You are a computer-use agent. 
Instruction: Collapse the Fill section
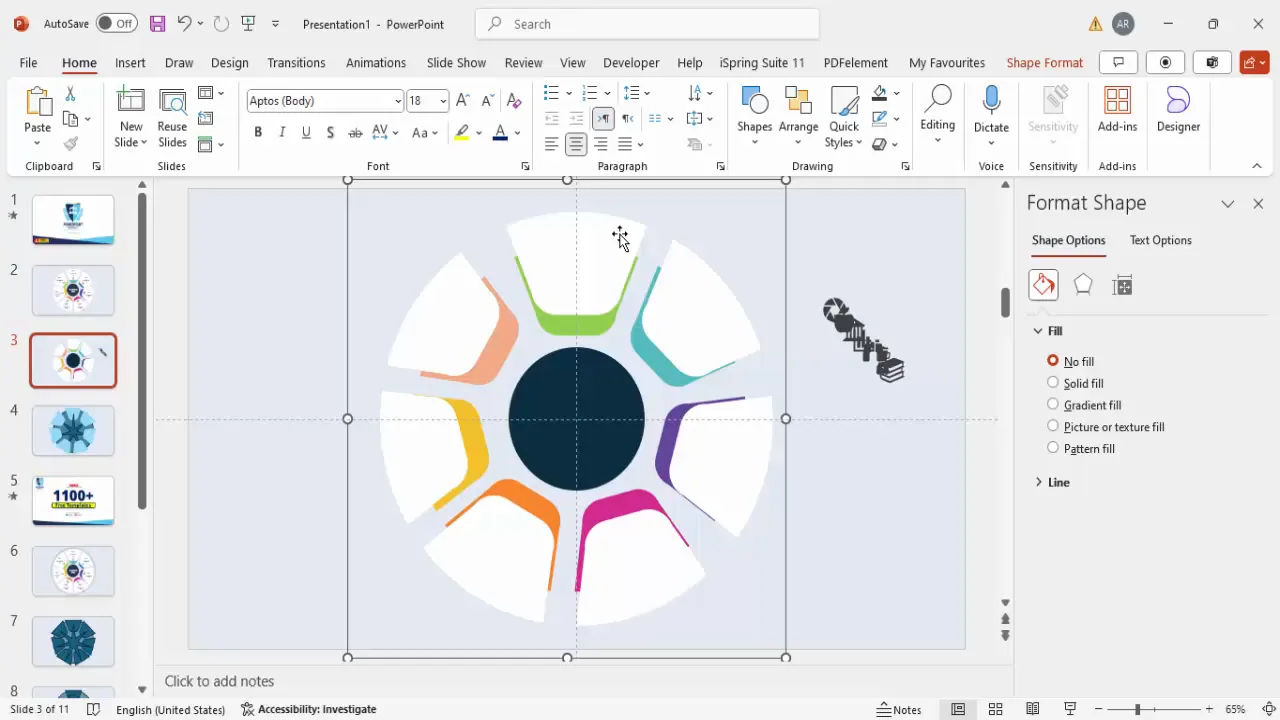pyautogui.click(x=1048, y=331)
